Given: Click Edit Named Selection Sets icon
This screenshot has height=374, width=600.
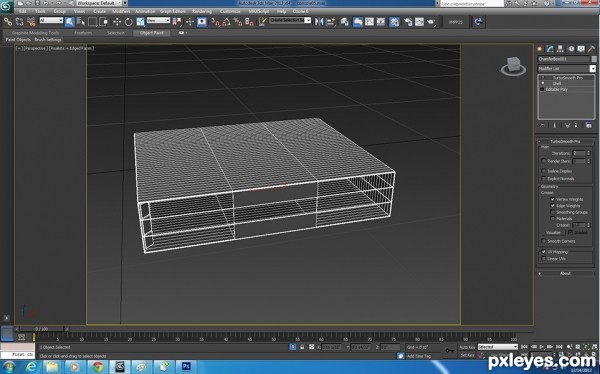Looking at the screenshot, I should coord(262,22).
